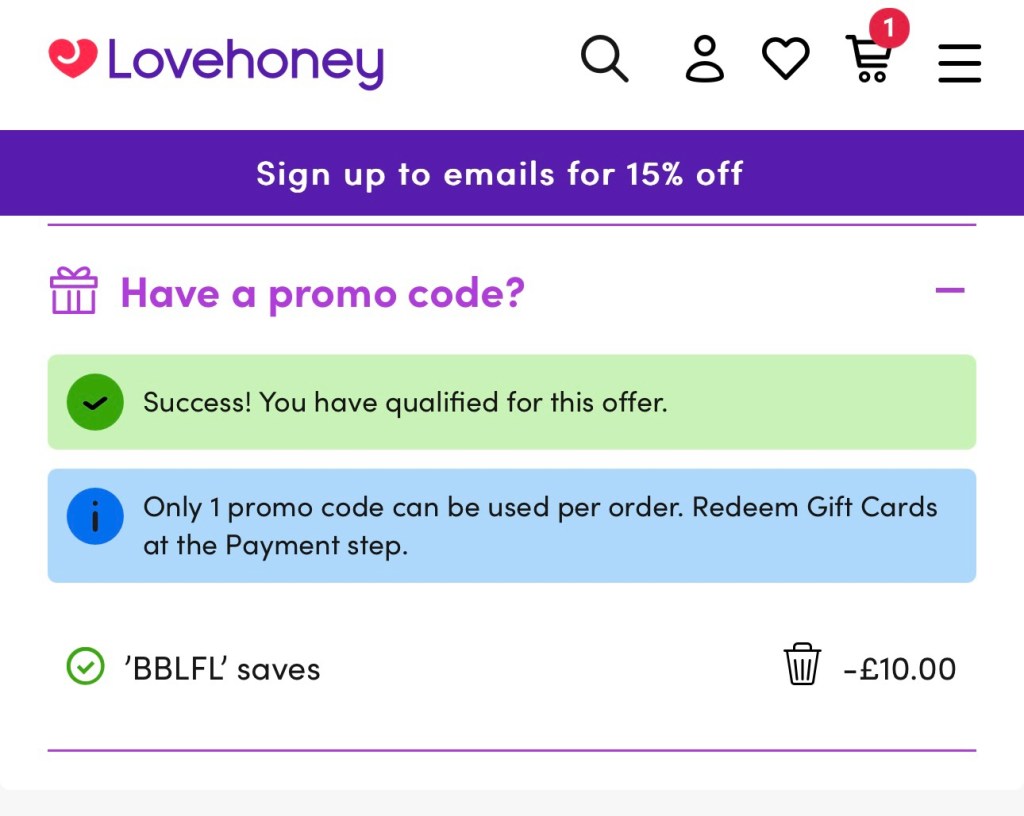This screenshot has width=1024, height=816.
Task: Click the -£10.00 discount amount
Action: click(897, 668)
